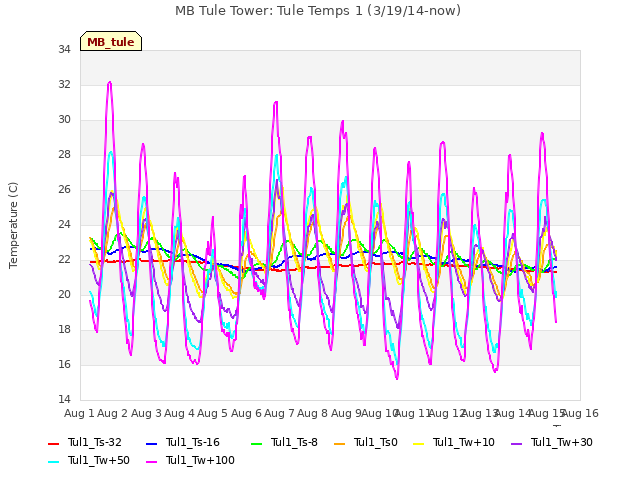The width and height of the screenshot is (640, 480).
Task: Select the Tul1_Ts0 legend label
Action: pyautogui.click(x=376, y=442)
